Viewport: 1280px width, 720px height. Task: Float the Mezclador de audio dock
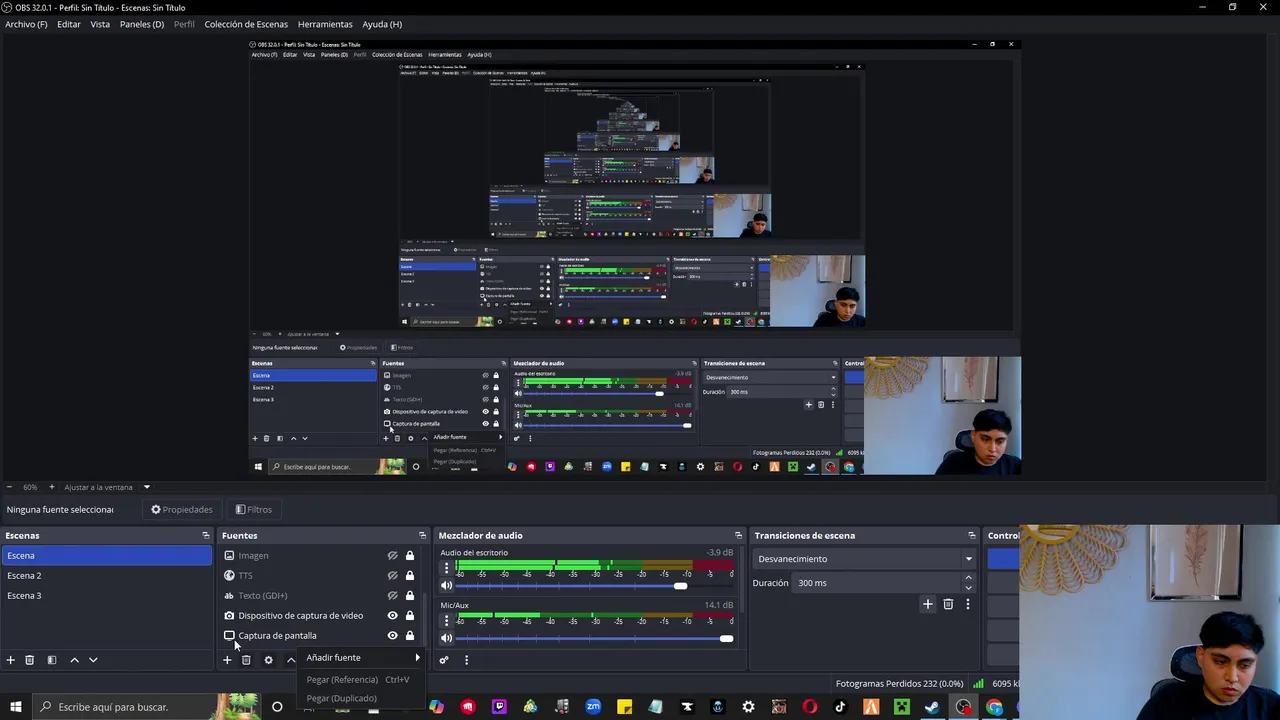click(738, 536)
